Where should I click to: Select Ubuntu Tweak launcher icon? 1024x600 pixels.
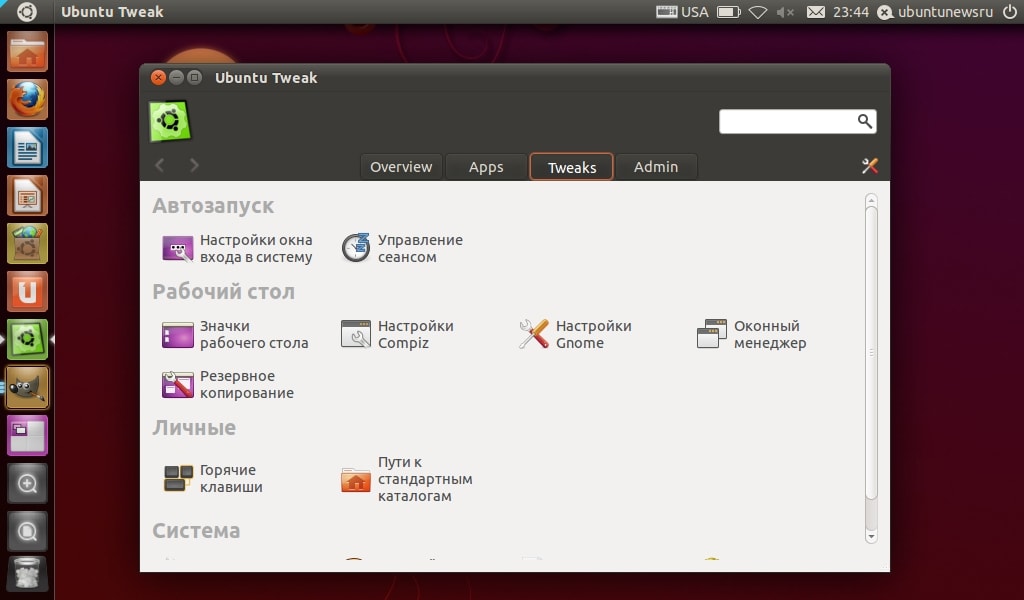click(x=27, y=339)
